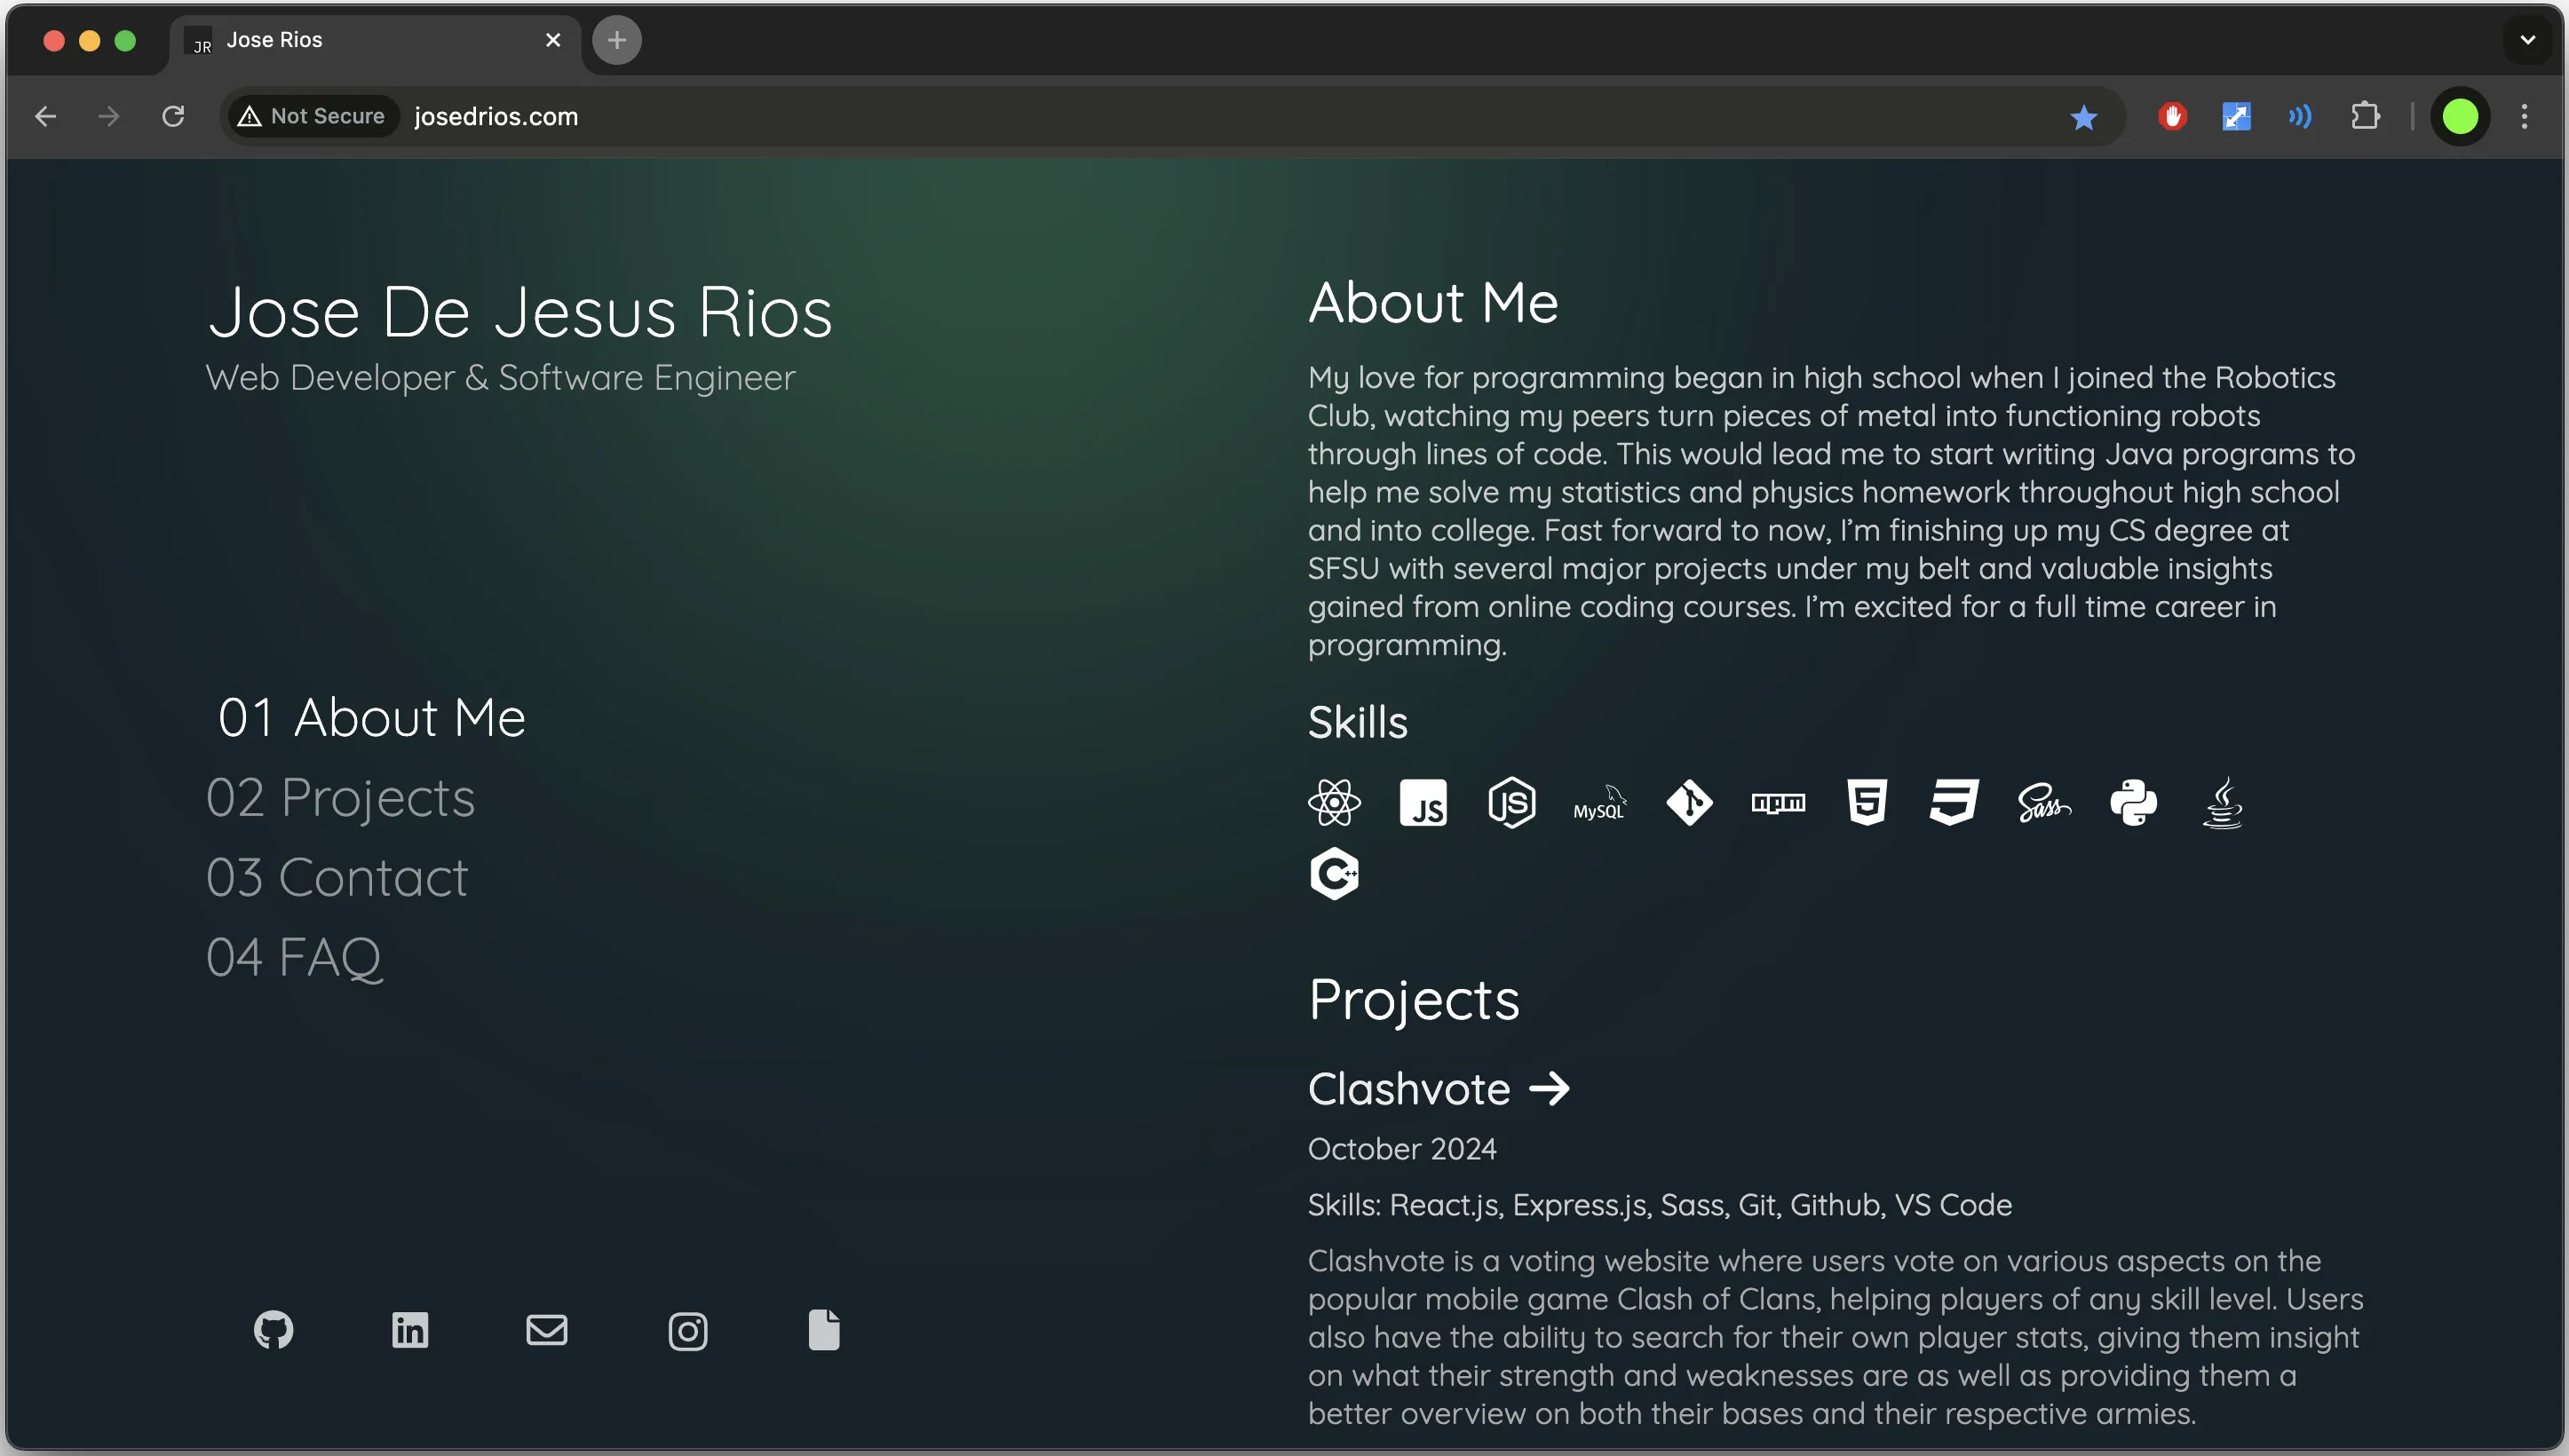
Task: Open the GitHub profile icon
Action: [273, 1330]
